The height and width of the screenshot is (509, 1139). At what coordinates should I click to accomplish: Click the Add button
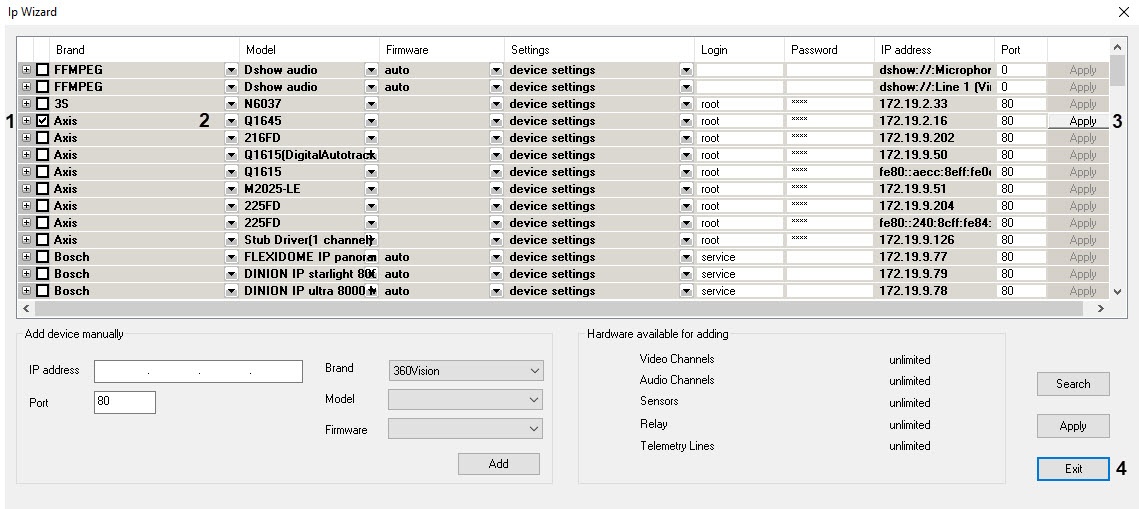tap(498, 464)
